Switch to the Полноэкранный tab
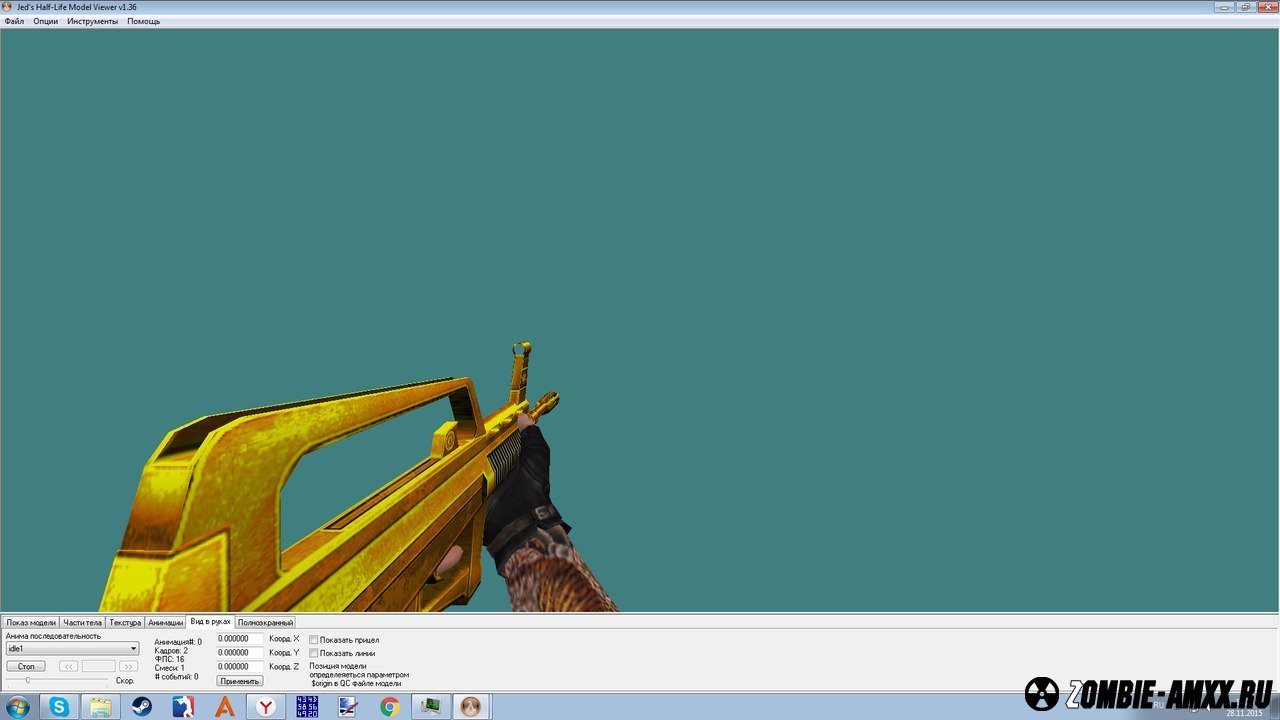The width and height of the screenshot is (1280, 720). [x=265, y=622]
